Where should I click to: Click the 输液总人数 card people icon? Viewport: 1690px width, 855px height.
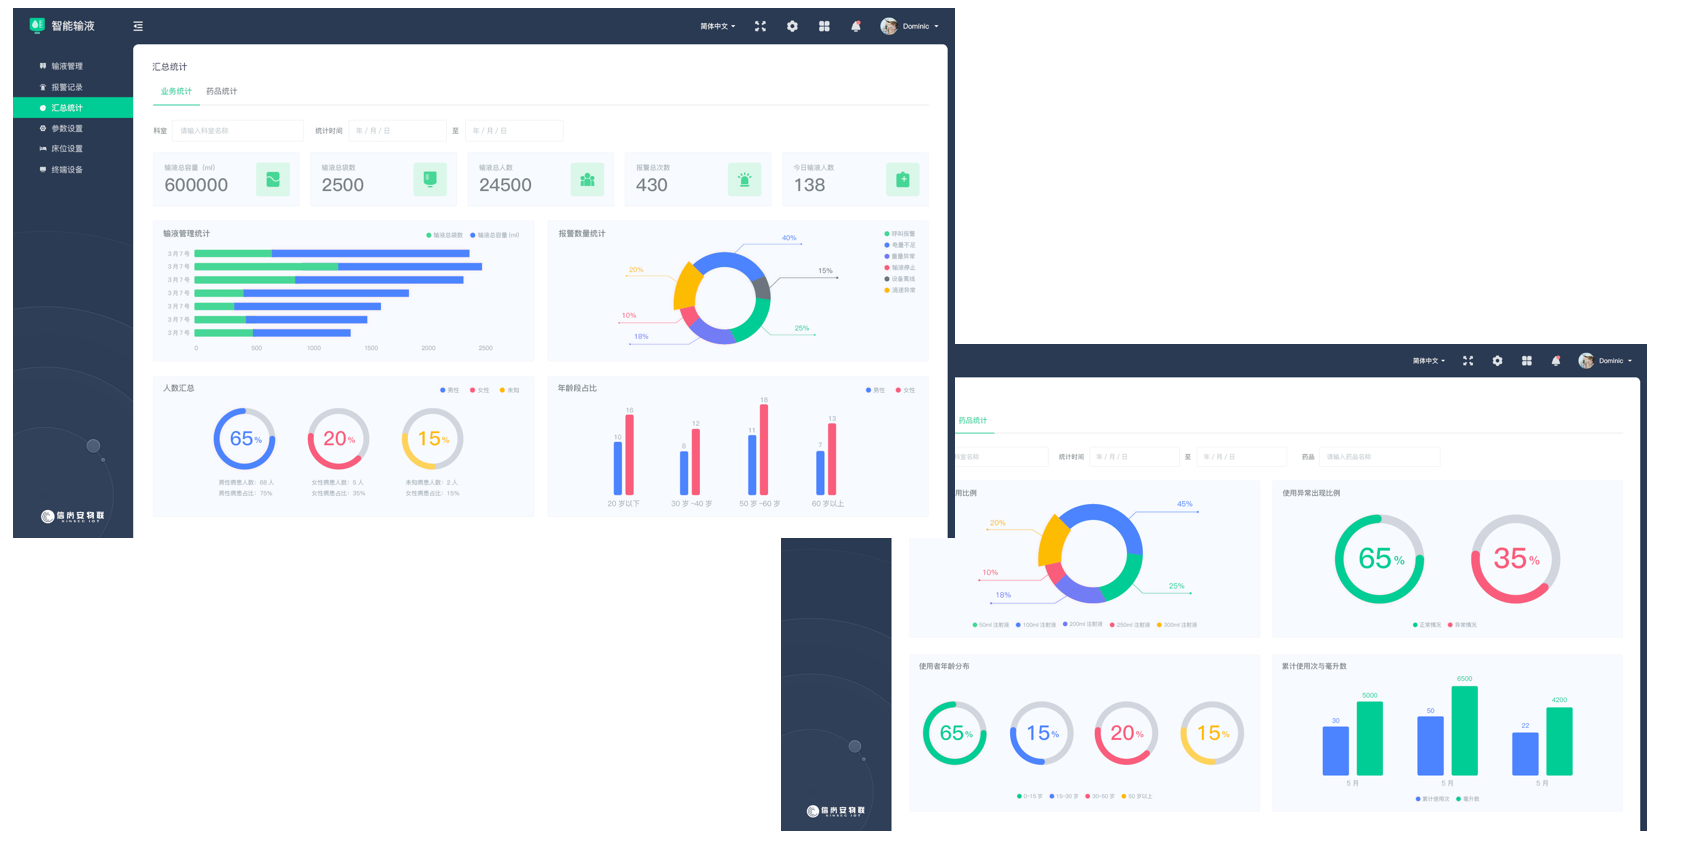pyautogui.click(x=587, y=179)
